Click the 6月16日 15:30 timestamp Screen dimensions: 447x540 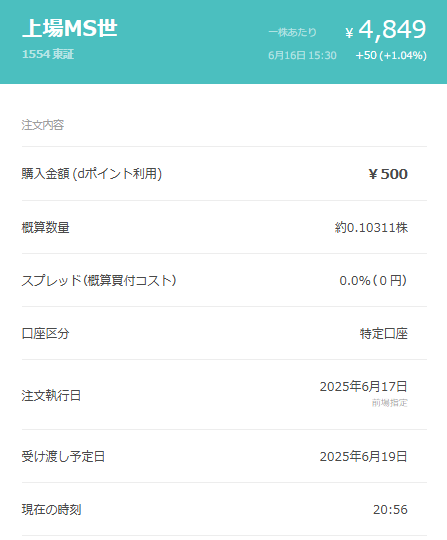coord(302,55)
